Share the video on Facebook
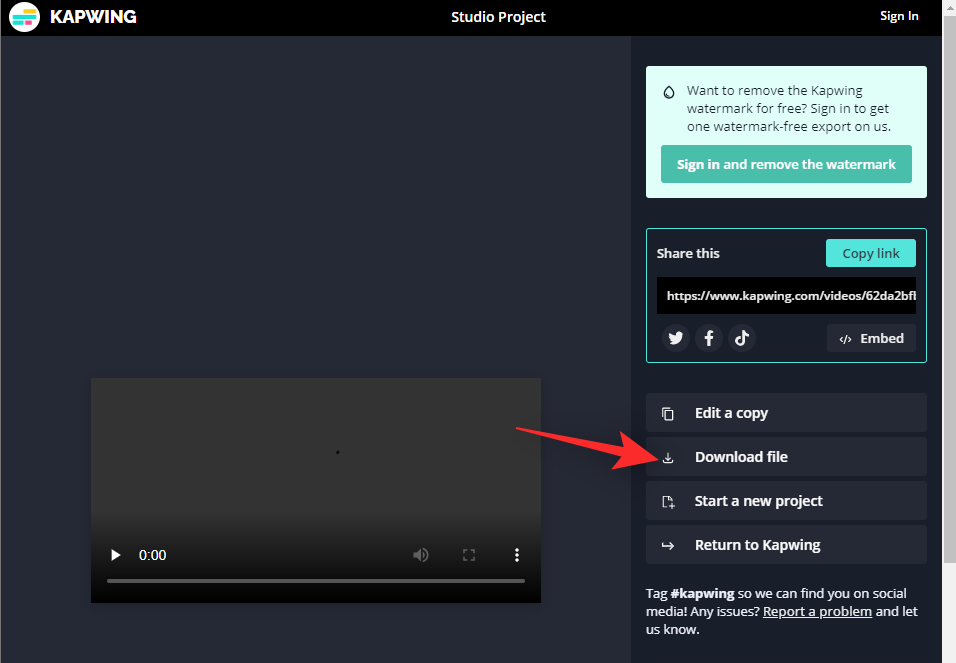The image size is (956, 663). [708, 338]
